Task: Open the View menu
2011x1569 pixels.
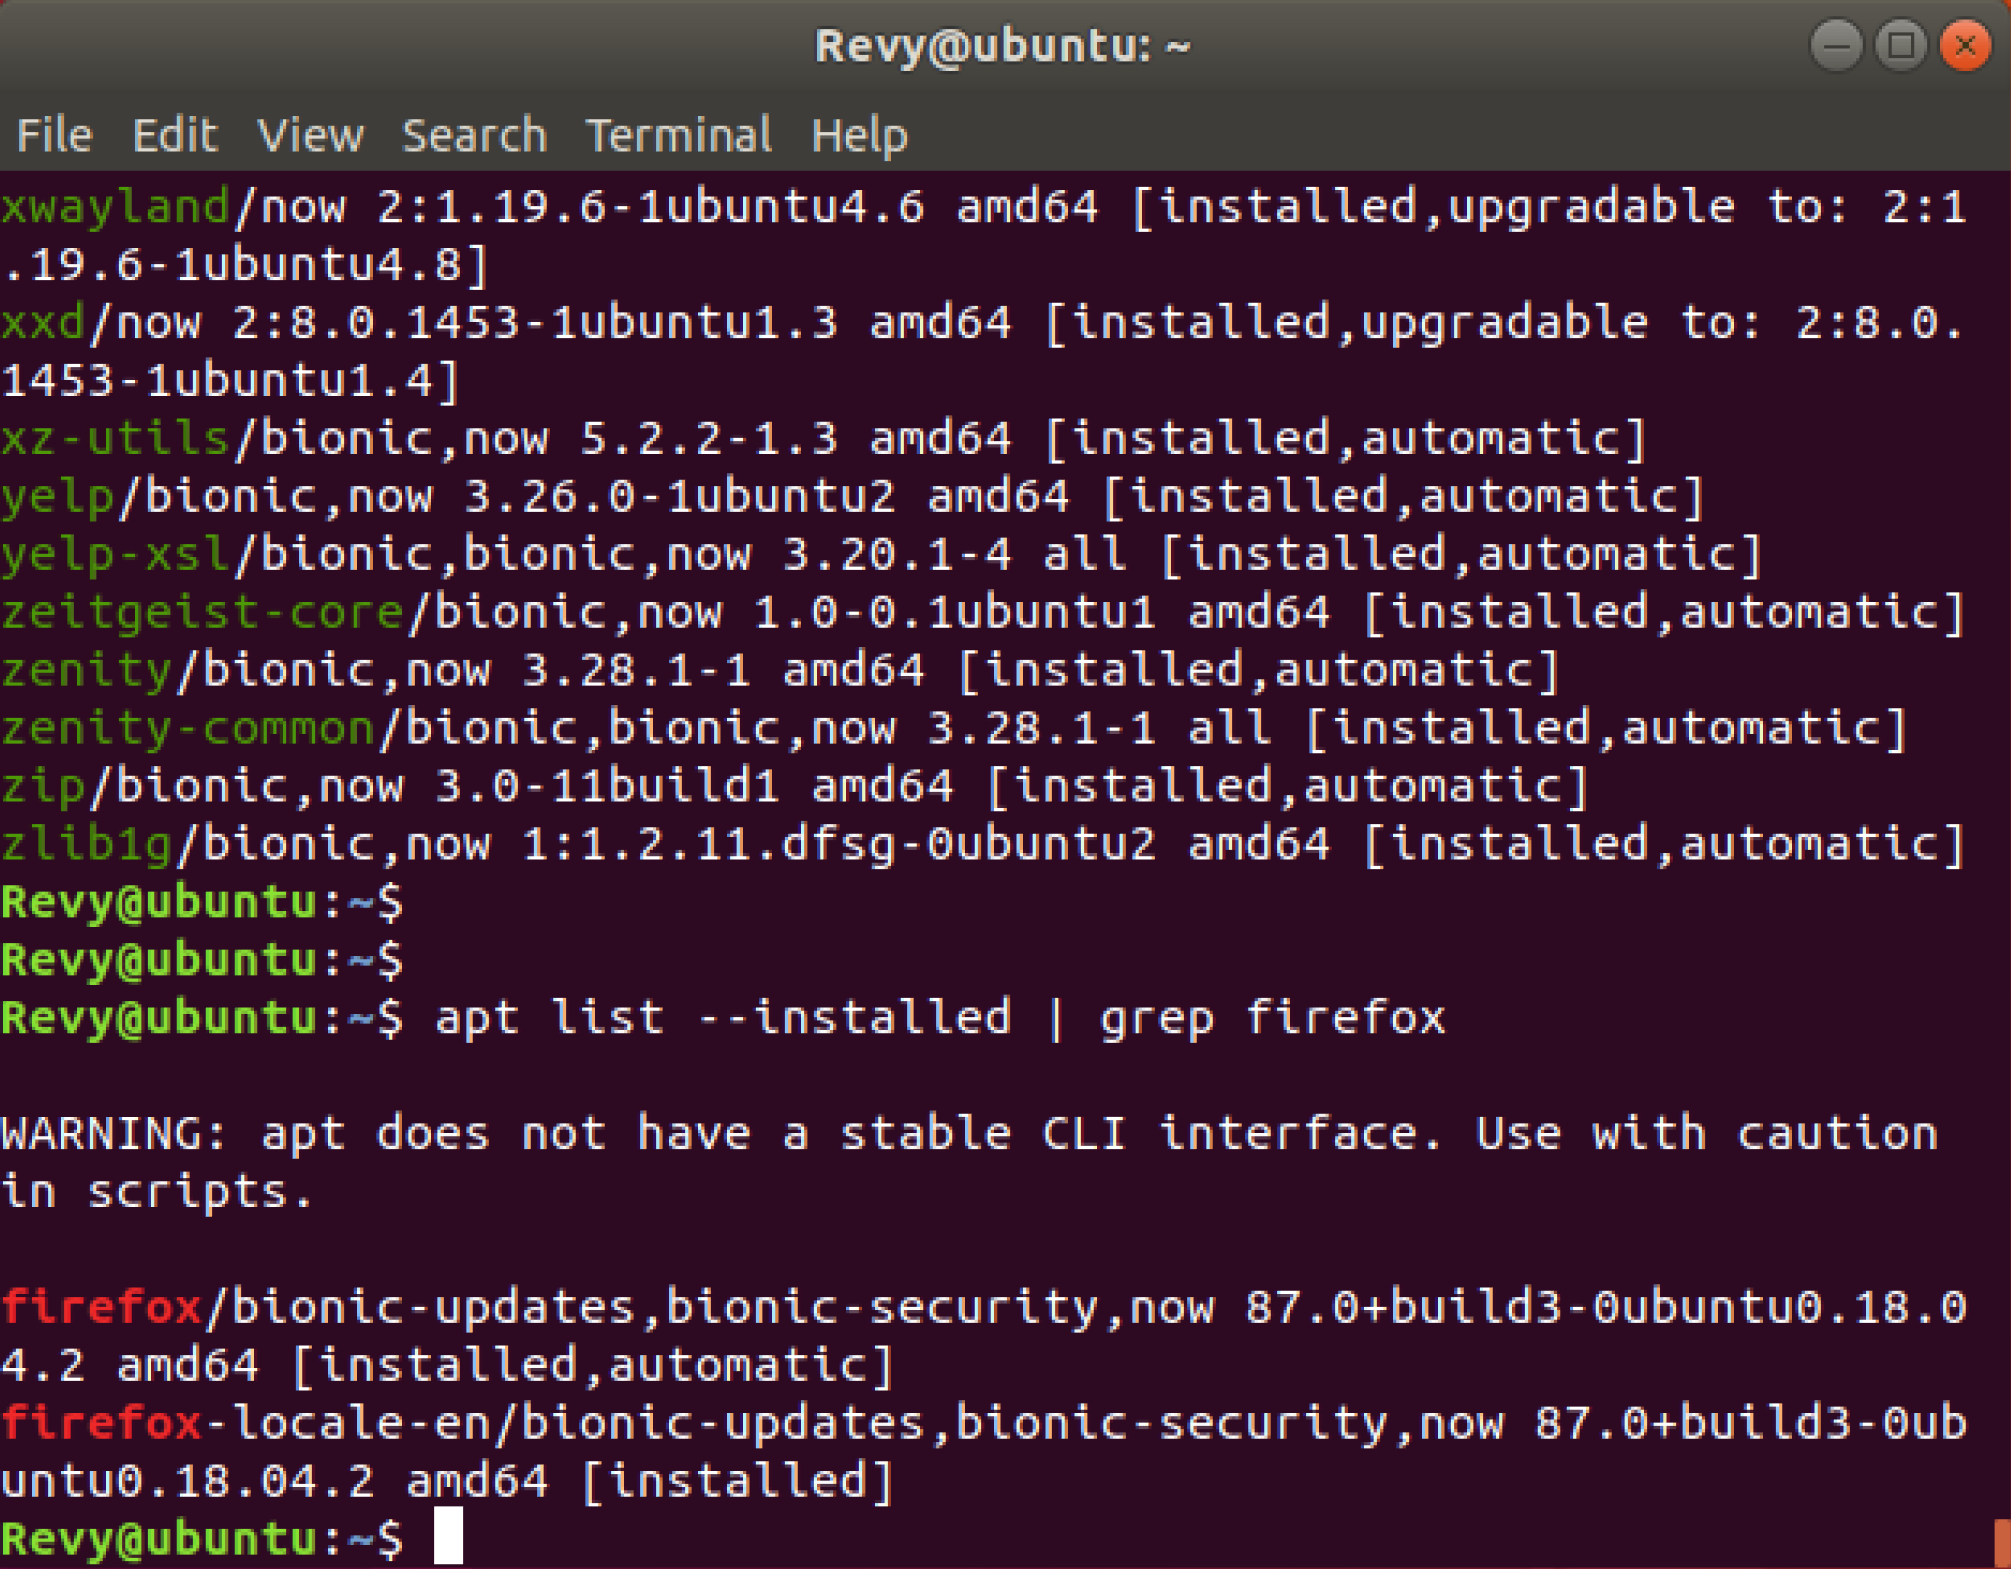Action: pyautogui.click(x=310, y=135)
